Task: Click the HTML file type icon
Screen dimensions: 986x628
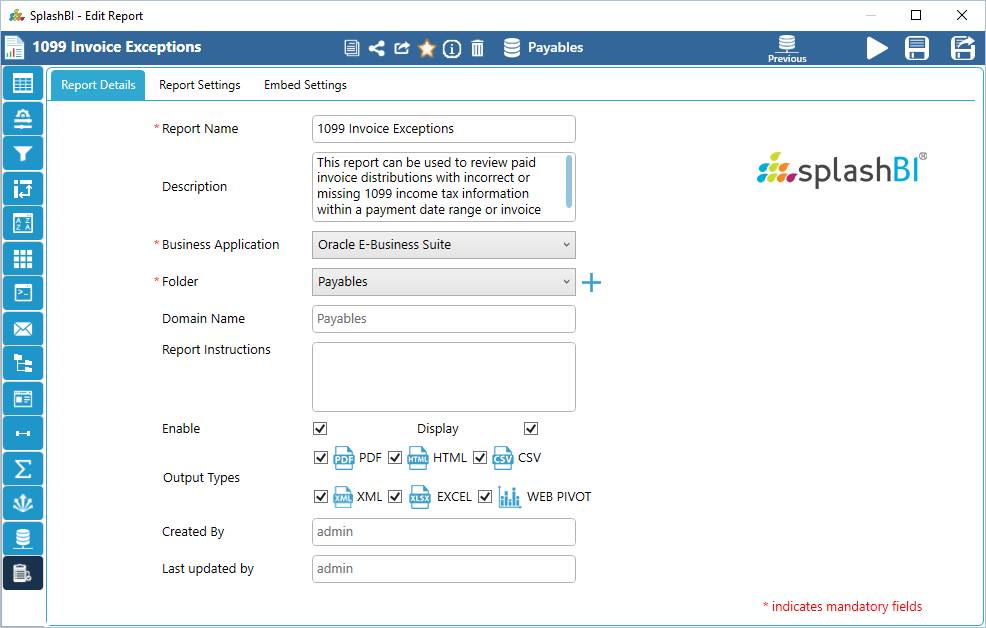Action: click(418, 458)
